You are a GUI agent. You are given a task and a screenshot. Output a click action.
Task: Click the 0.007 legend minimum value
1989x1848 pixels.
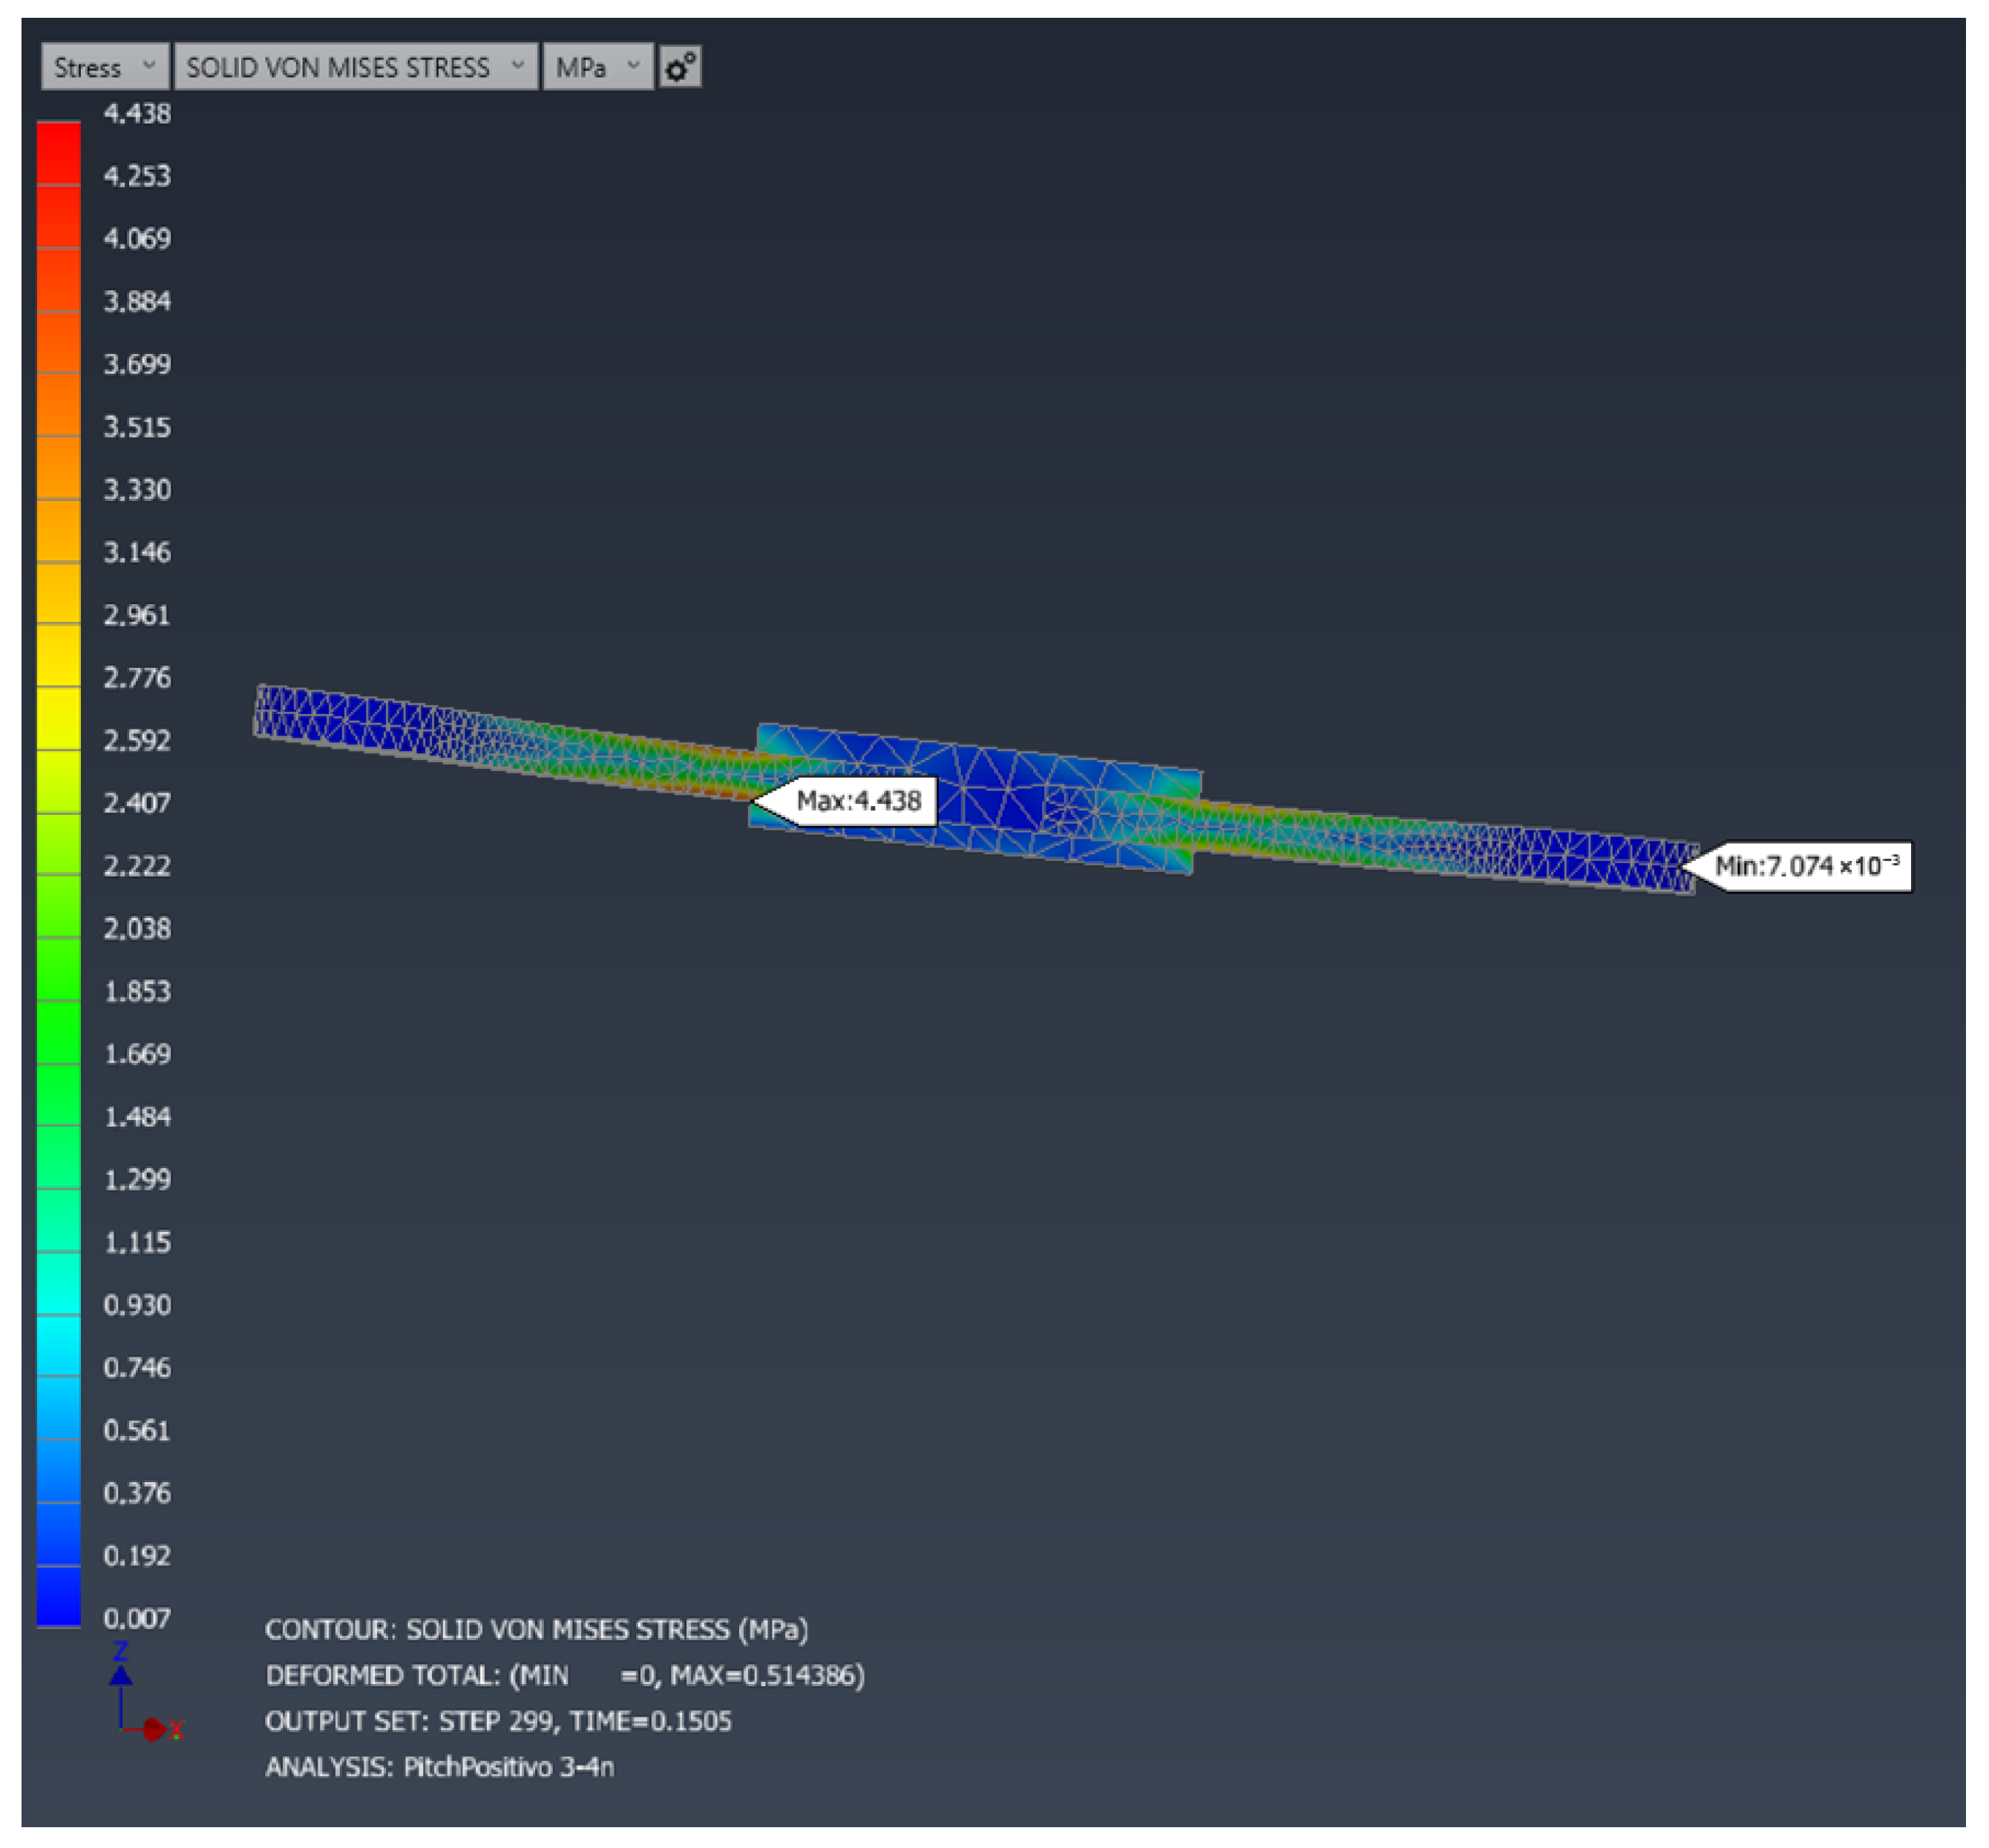[x=137, y=1619]
